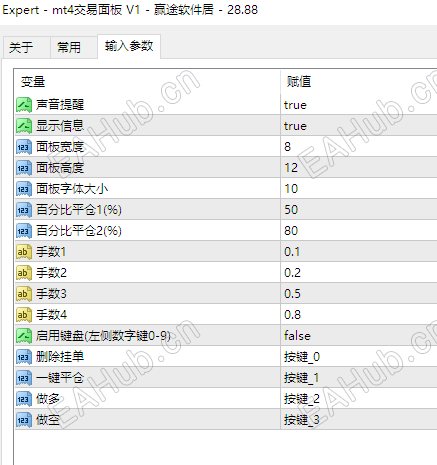This screenshot has height=465, width=437.
Task: Select the 面板字体大小 variable name
Action: 72,189
